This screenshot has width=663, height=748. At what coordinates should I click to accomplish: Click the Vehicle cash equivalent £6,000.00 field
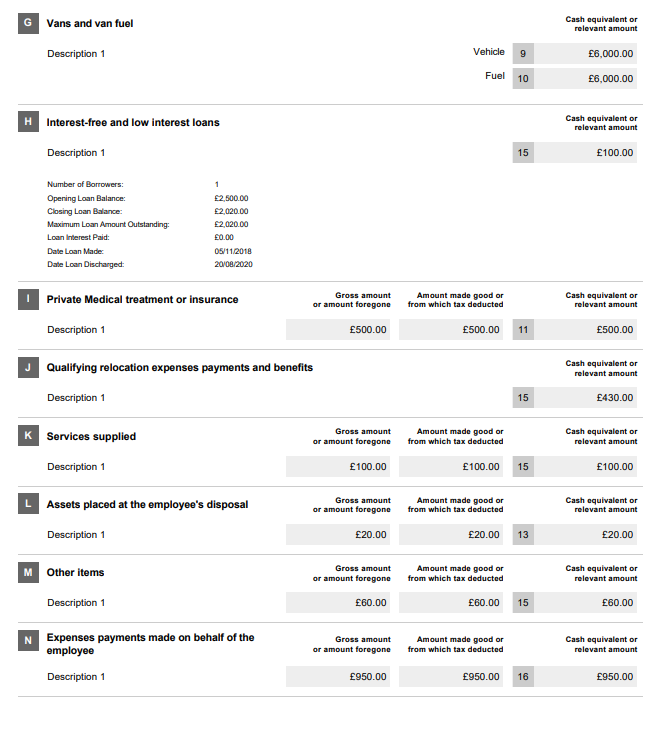(x=585, y=53)
